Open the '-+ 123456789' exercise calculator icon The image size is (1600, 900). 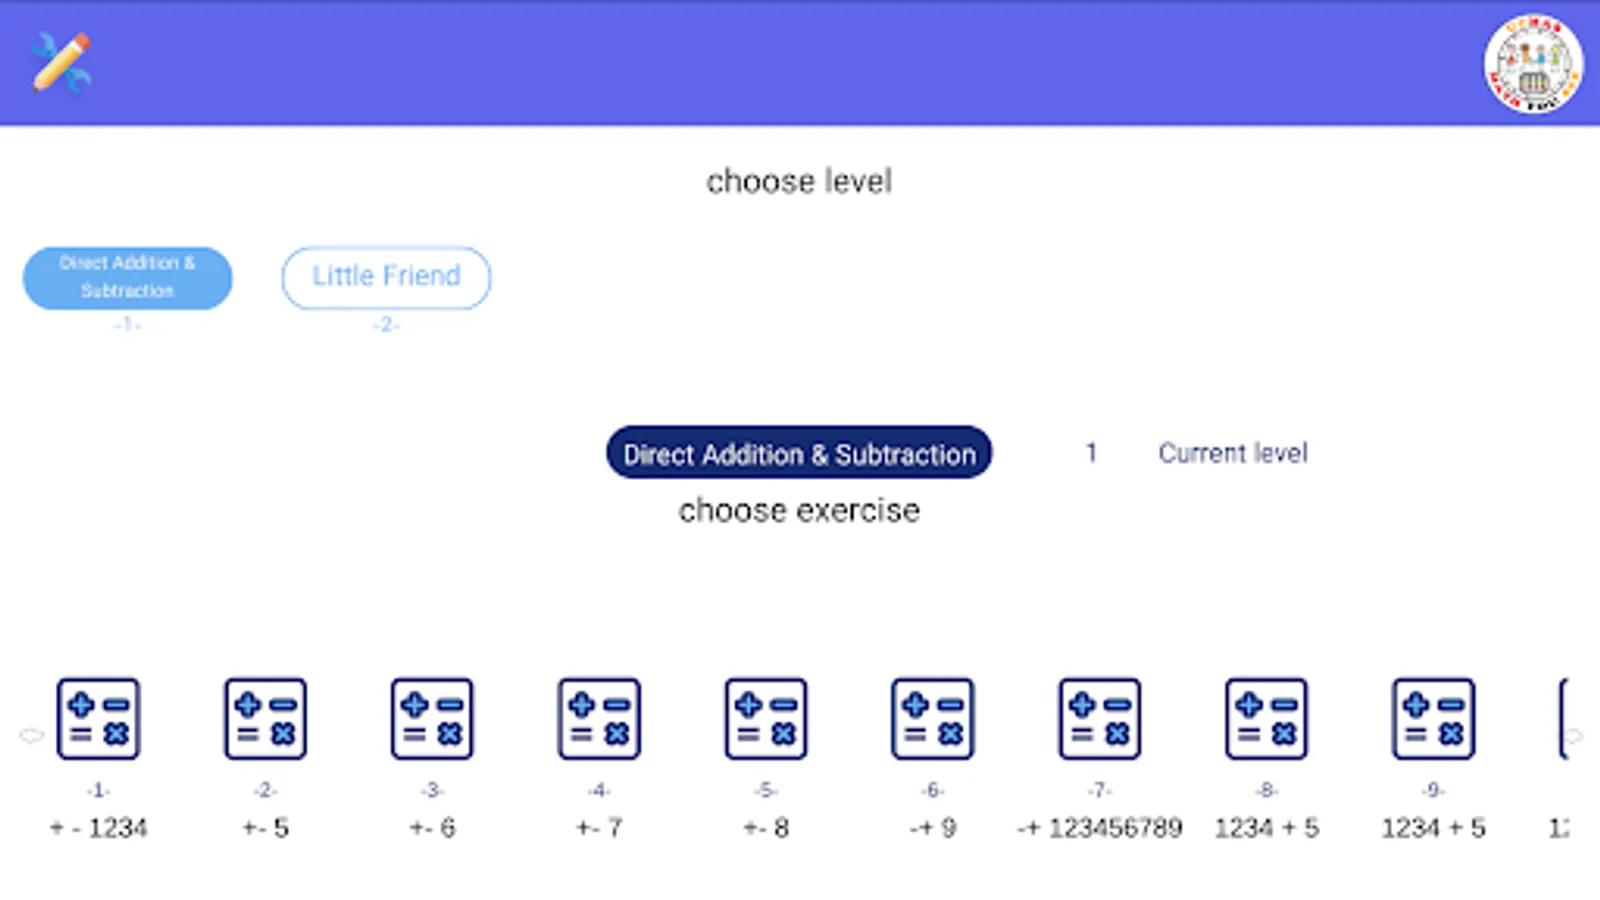[1099, 718]
